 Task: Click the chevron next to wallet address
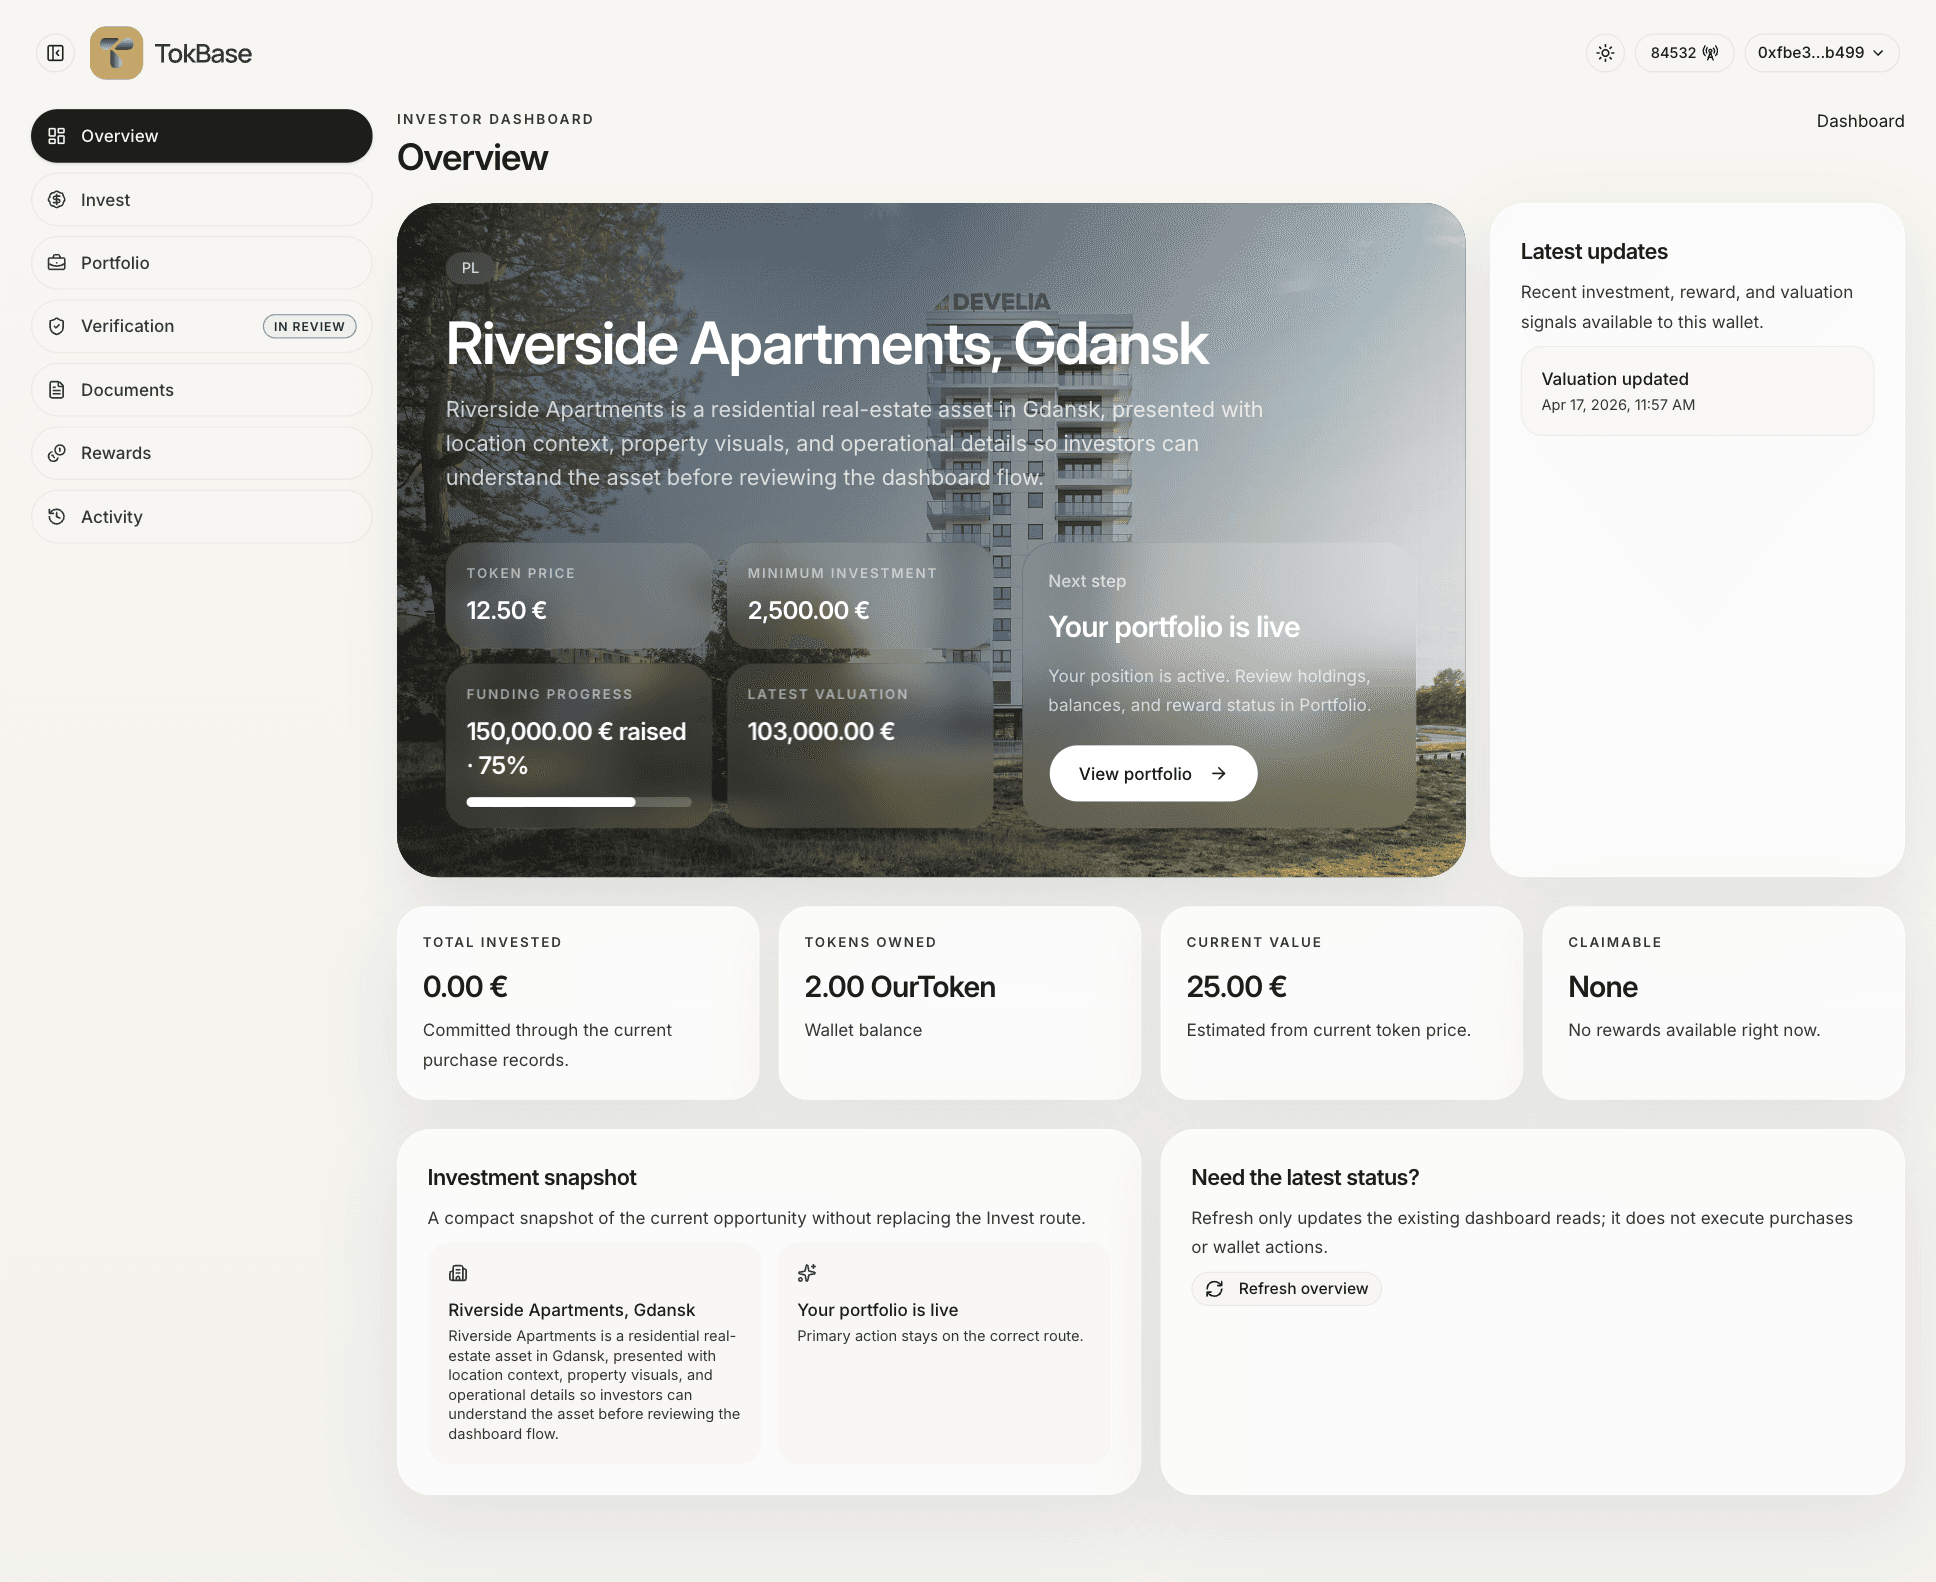(1878, 53)
